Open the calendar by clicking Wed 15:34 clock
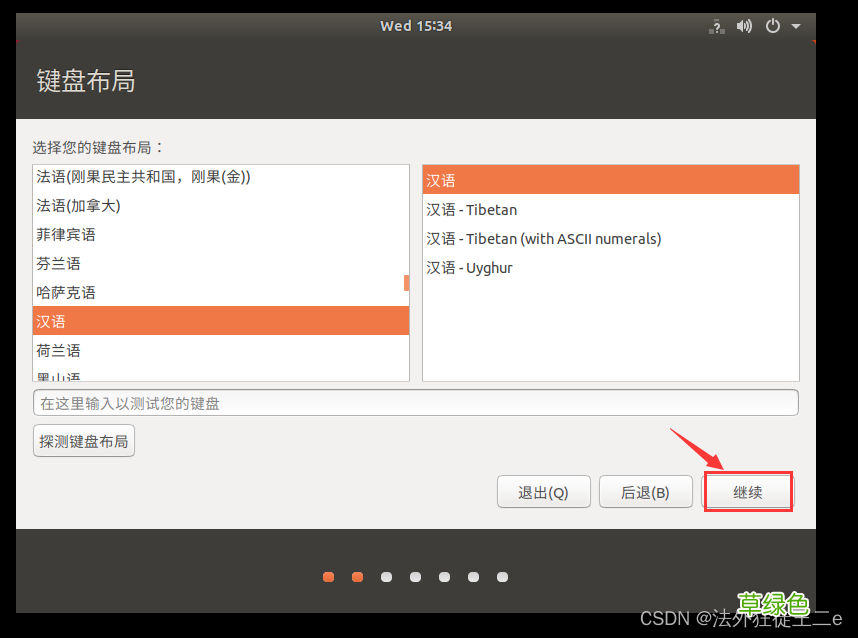 [x=416, y=26]
